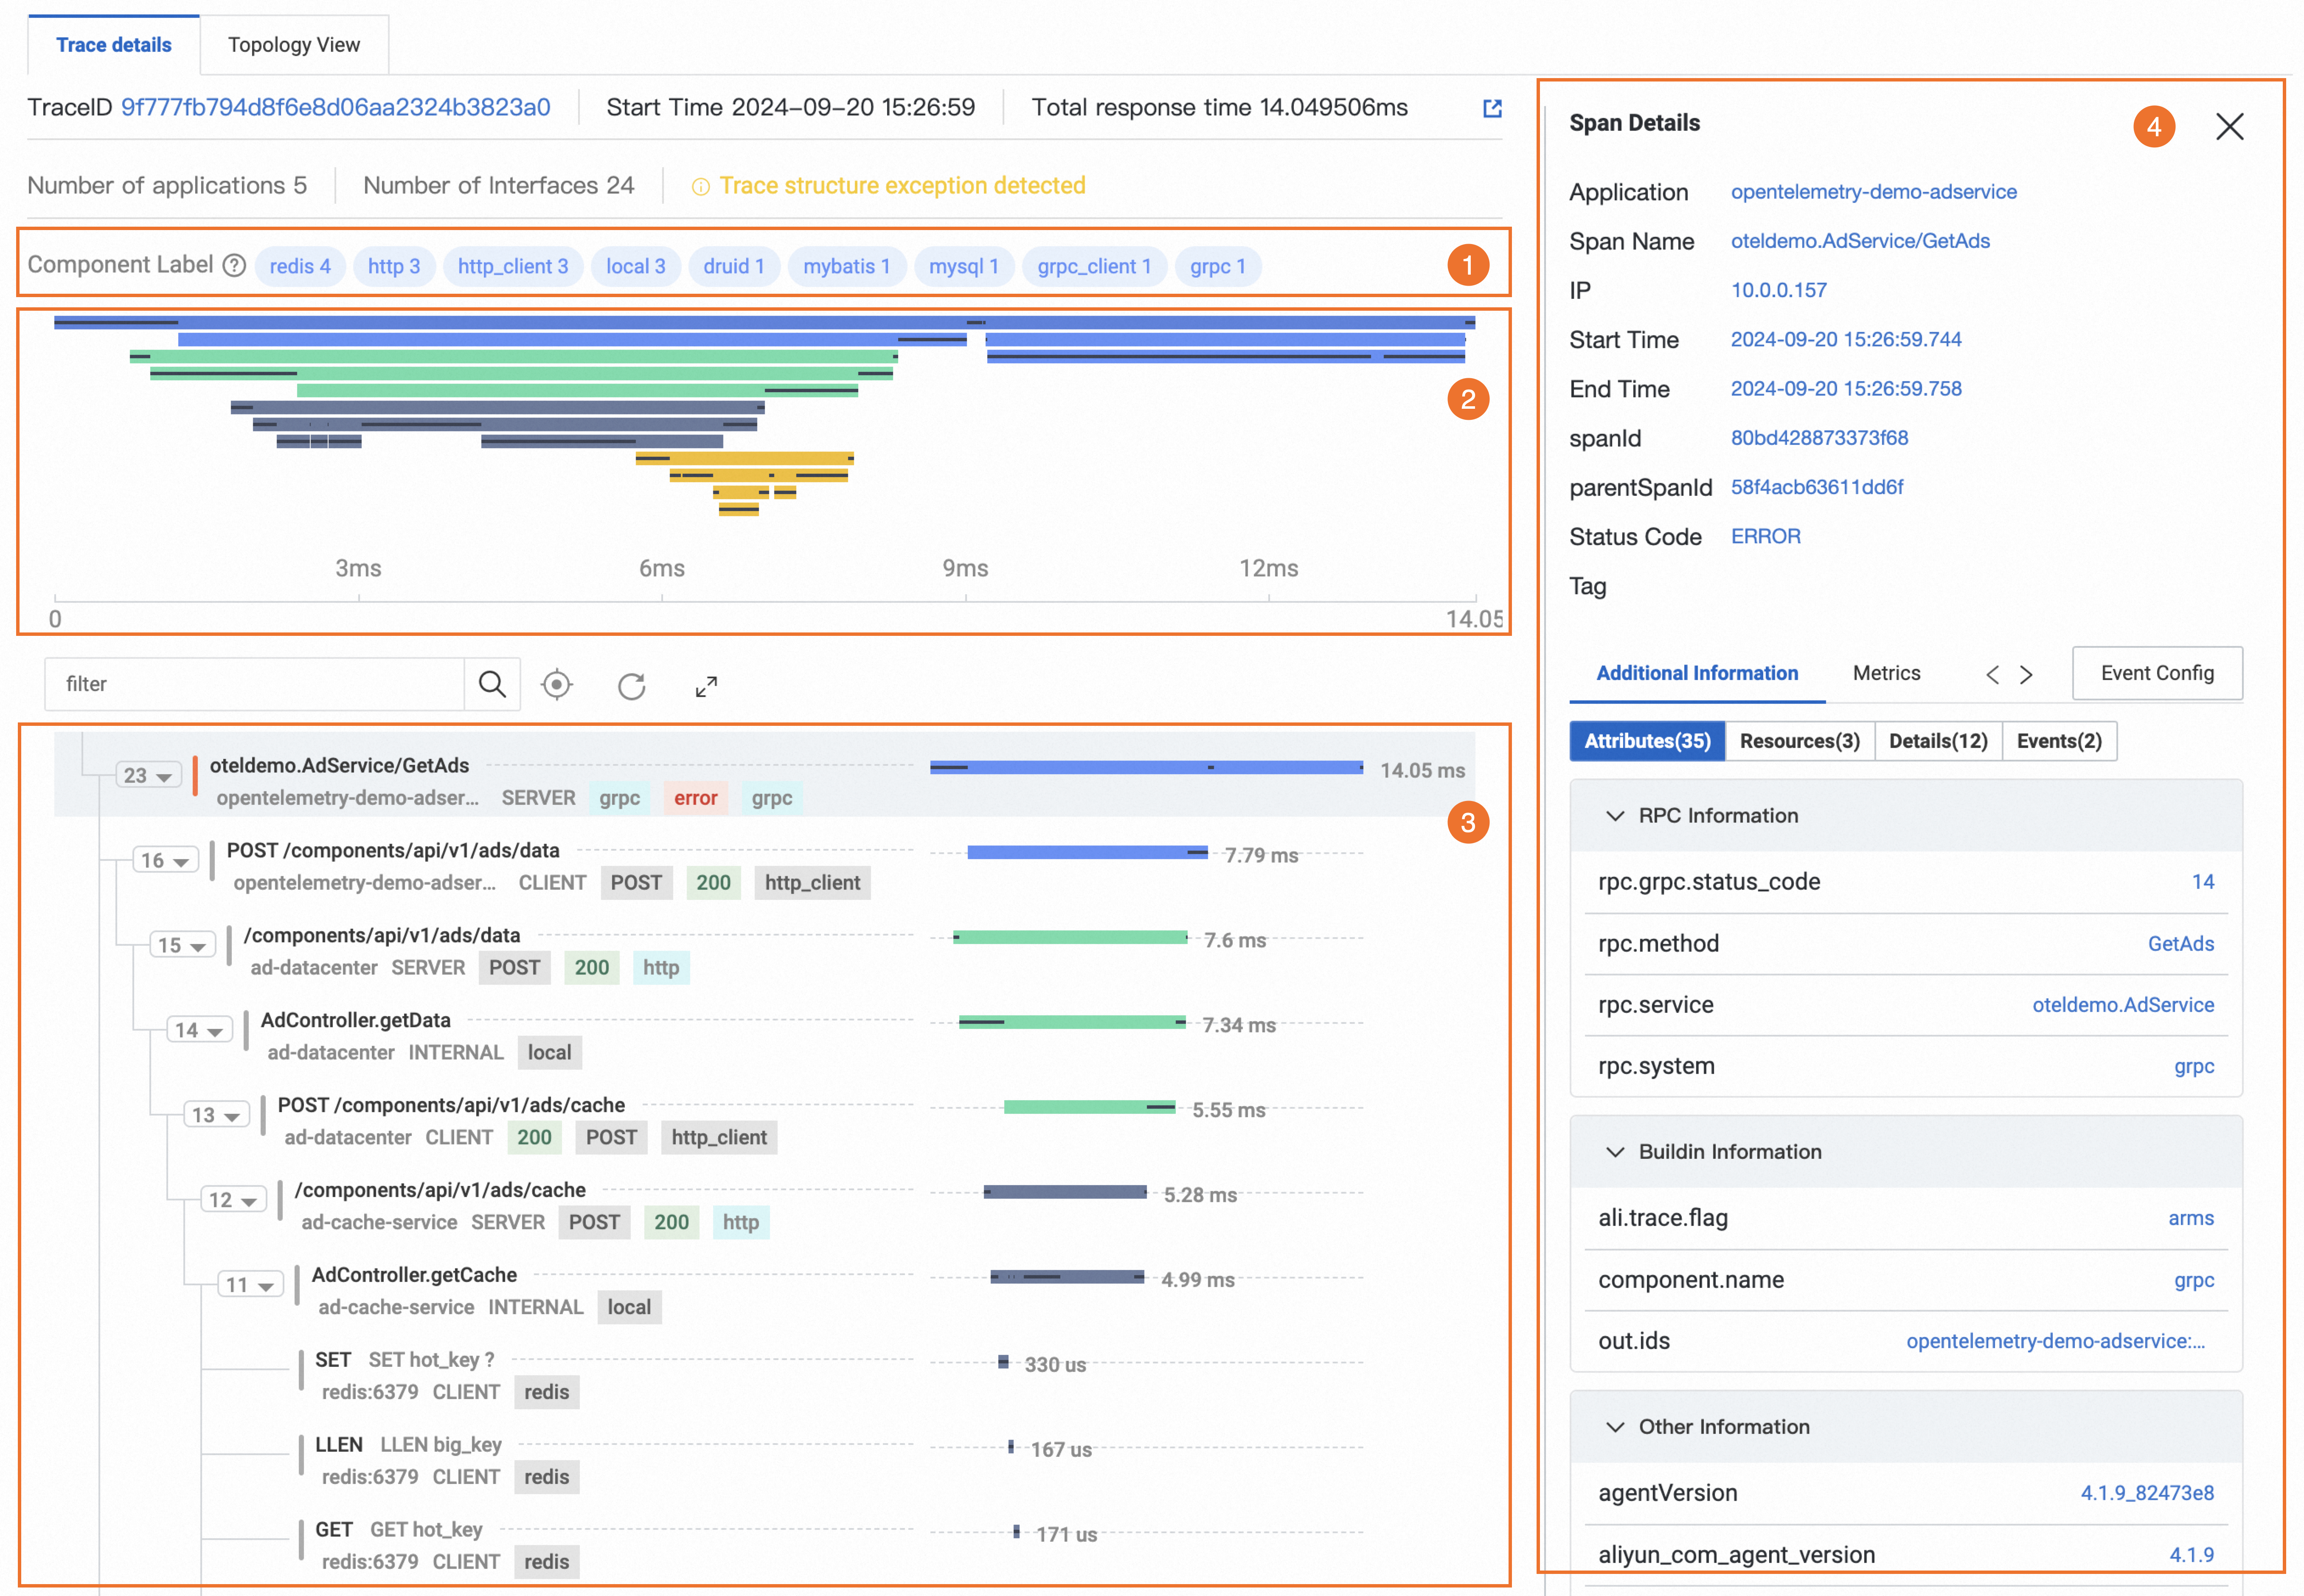This screenshot has width=2304, height=1596.
Task: Collapse the 13-child POST ads/cache node
Action: click(x=216, y=1115)
